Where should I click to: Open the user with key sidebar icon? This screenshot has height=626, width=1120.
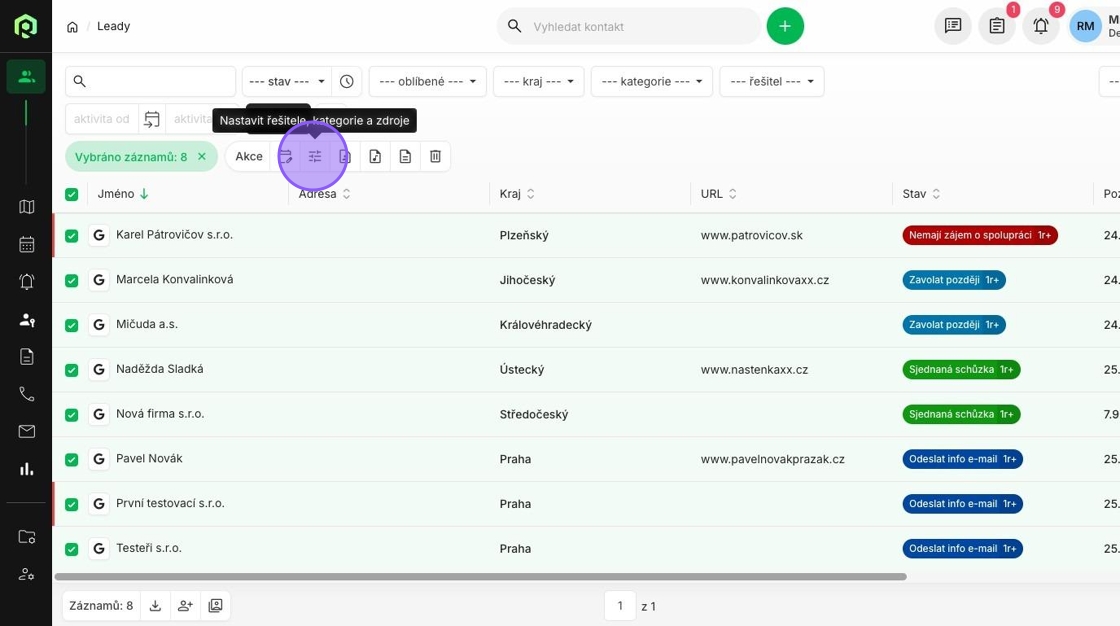coord(26,319)
